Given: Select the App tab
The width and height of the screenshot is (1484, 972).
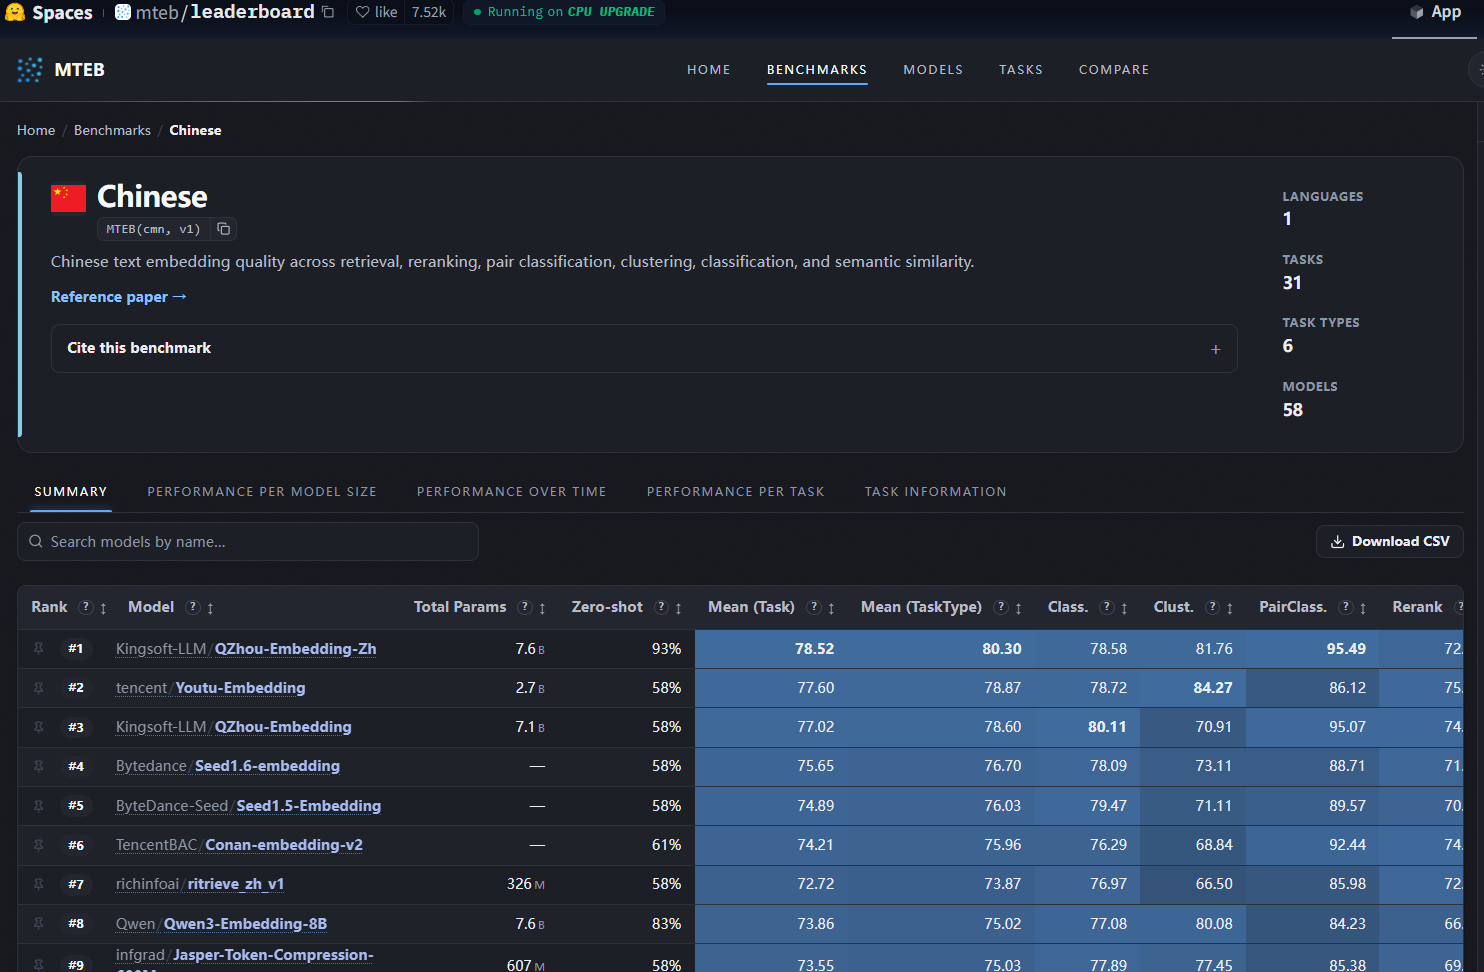Looking at the screenshot, I should [1435, 12].
